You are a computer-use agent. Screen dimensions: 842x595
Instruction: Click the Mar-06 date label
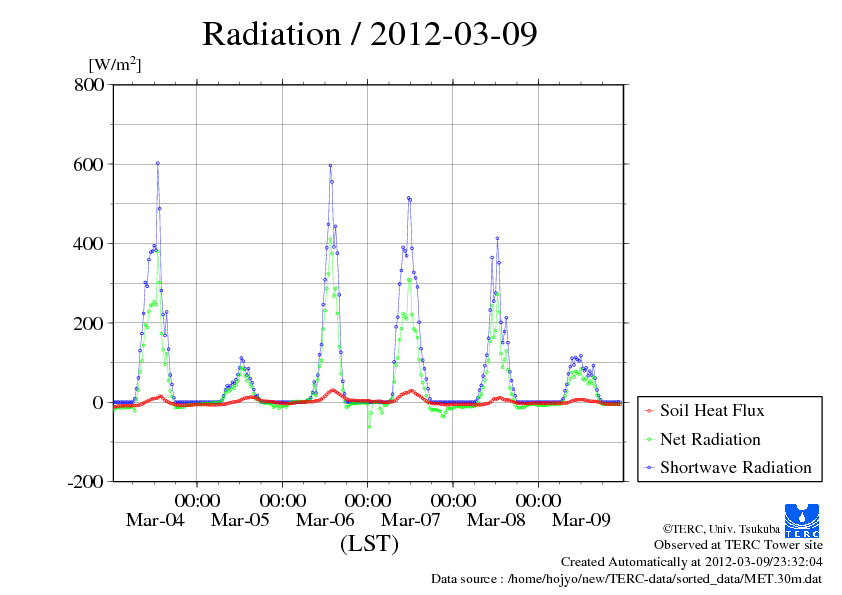pyautogui.click(x=325, y=520)
